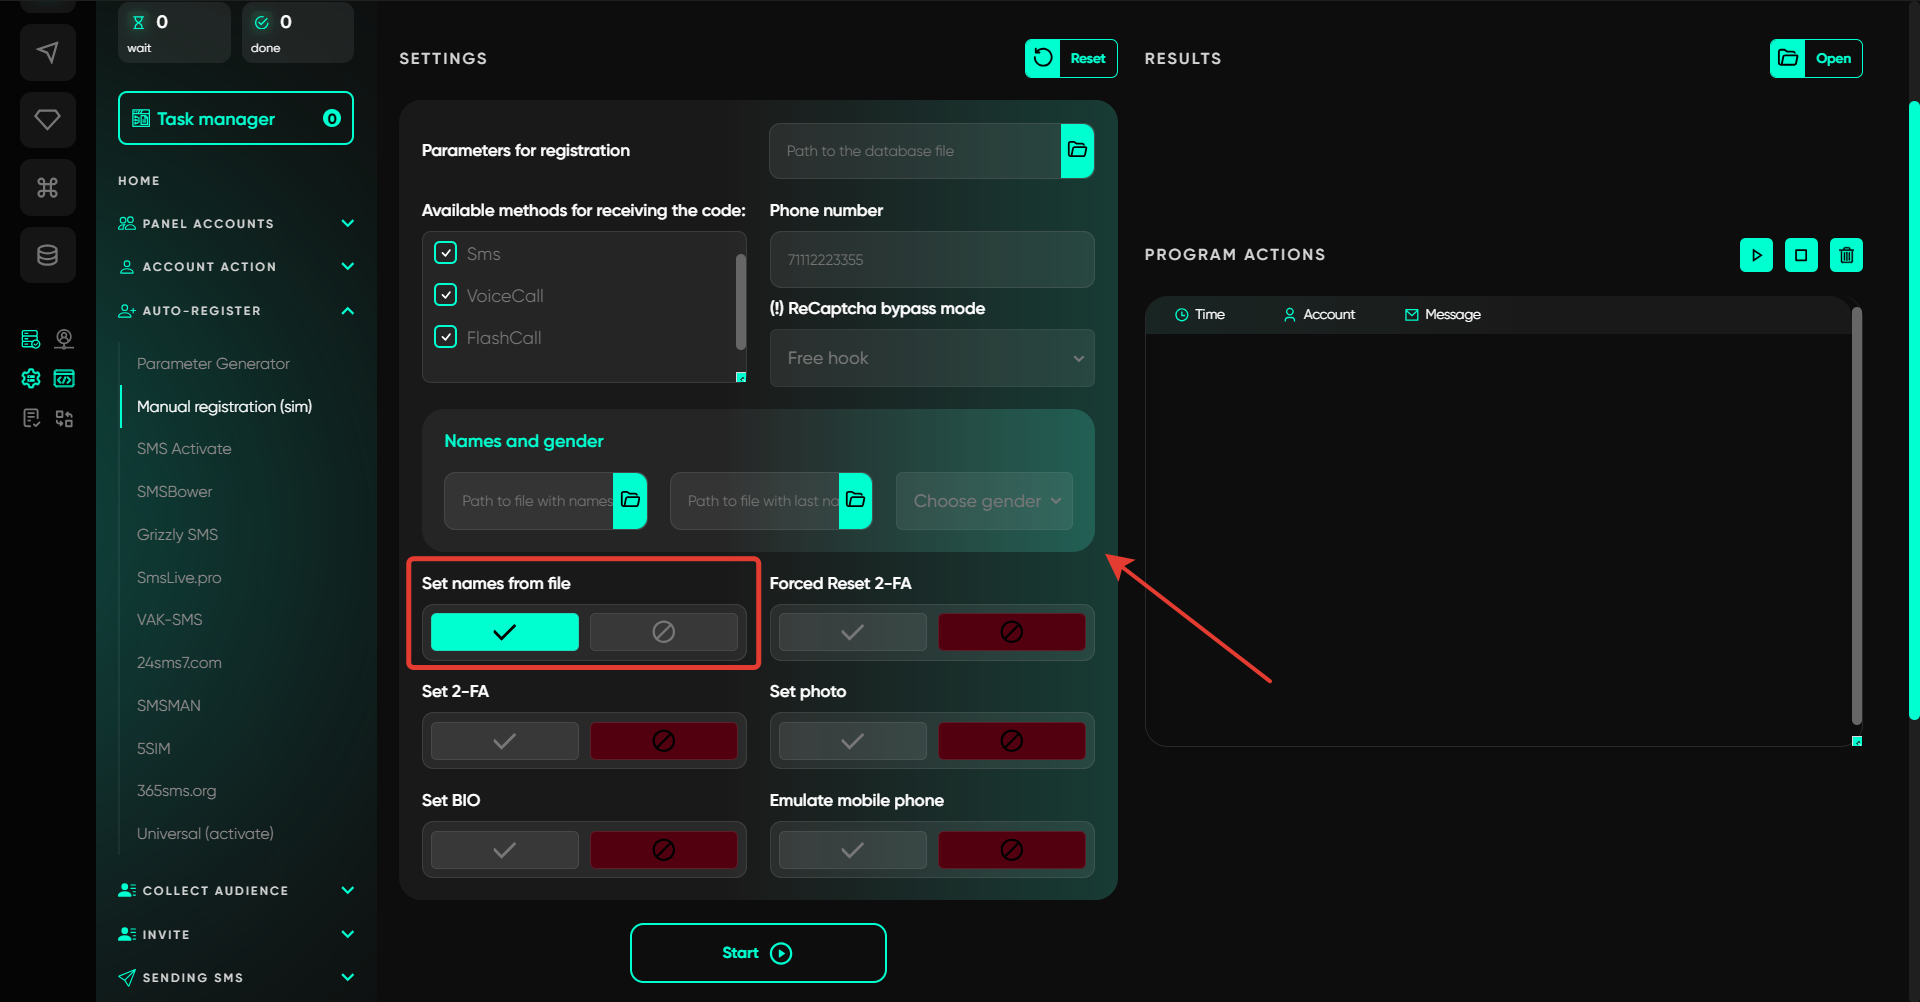The width and height of the screenshot is (1920, 1002).
Task: Click the diamond icon in left sidebar
Action: (x=47, y=120)
